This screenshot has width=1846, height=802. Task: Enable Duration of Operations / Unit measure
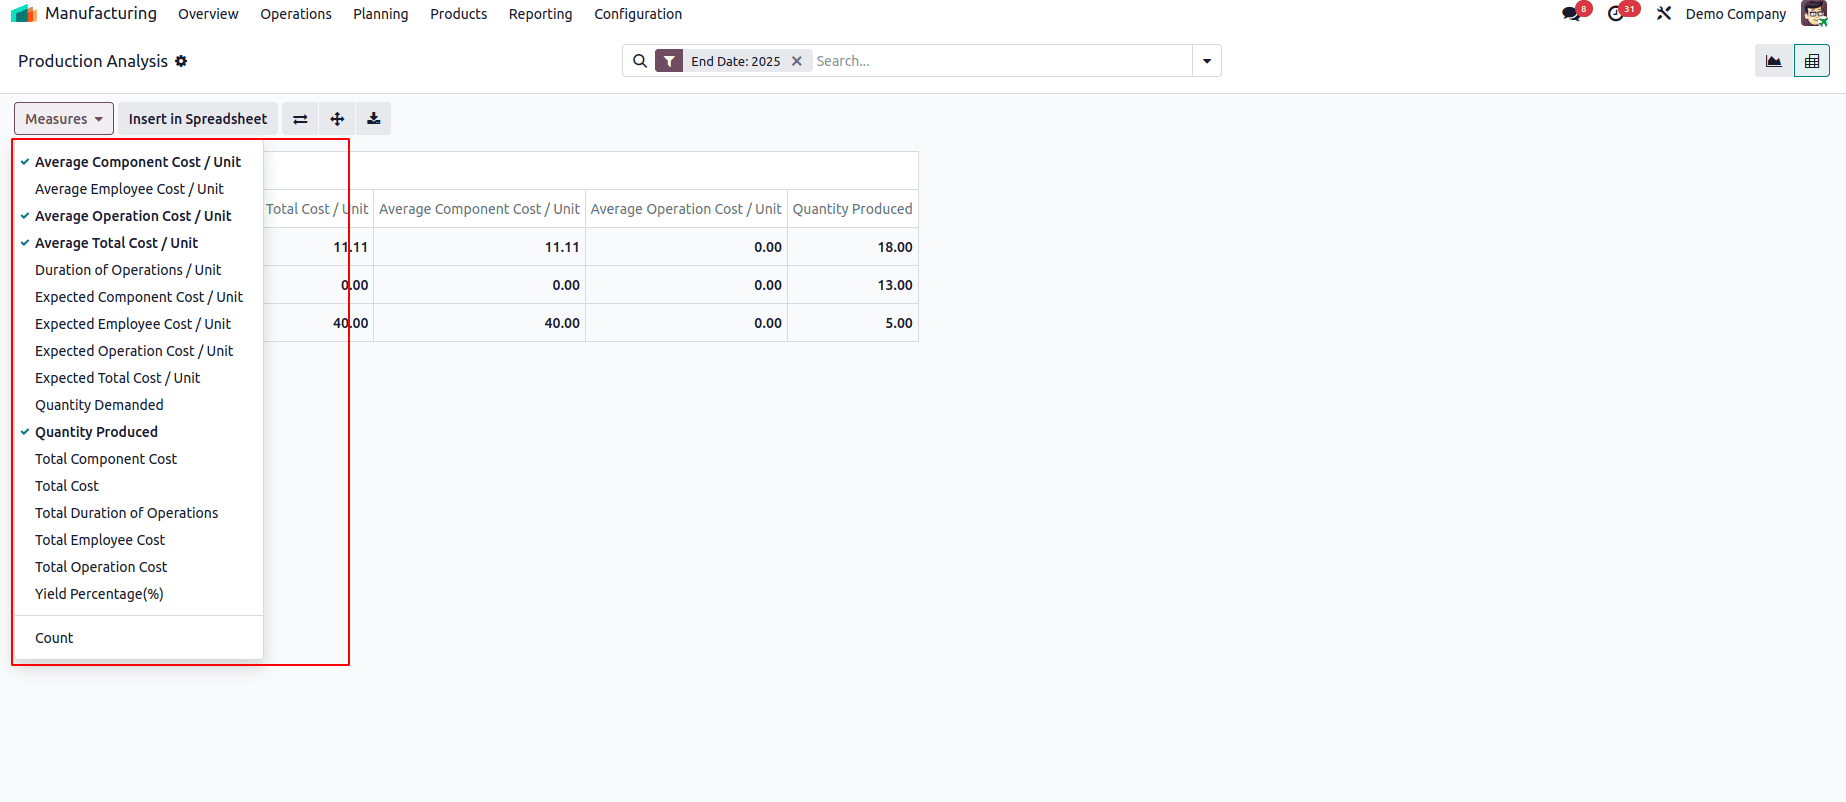pyautogui.click(x=138, y=270)
